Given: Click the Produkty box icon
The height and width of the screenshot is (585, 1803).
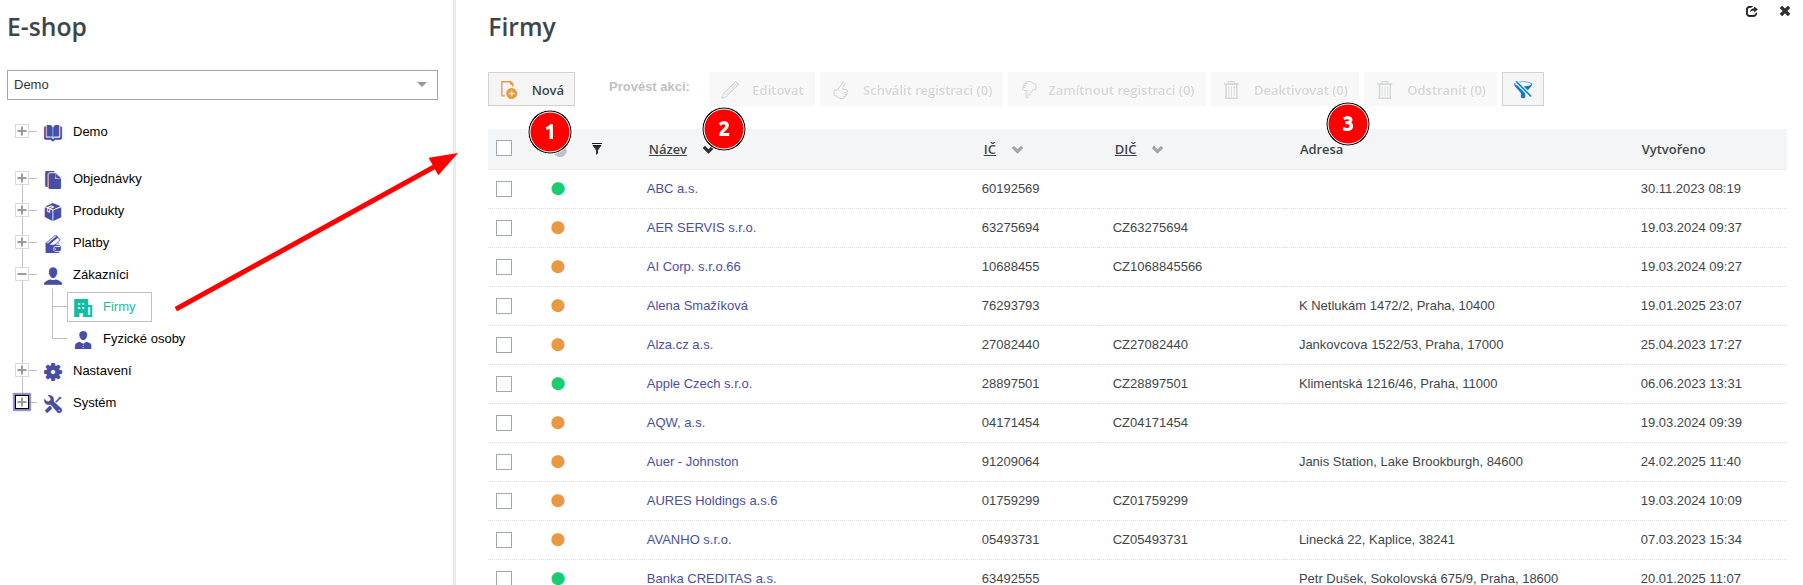Looking at the screenshot, I should (53, 211).
